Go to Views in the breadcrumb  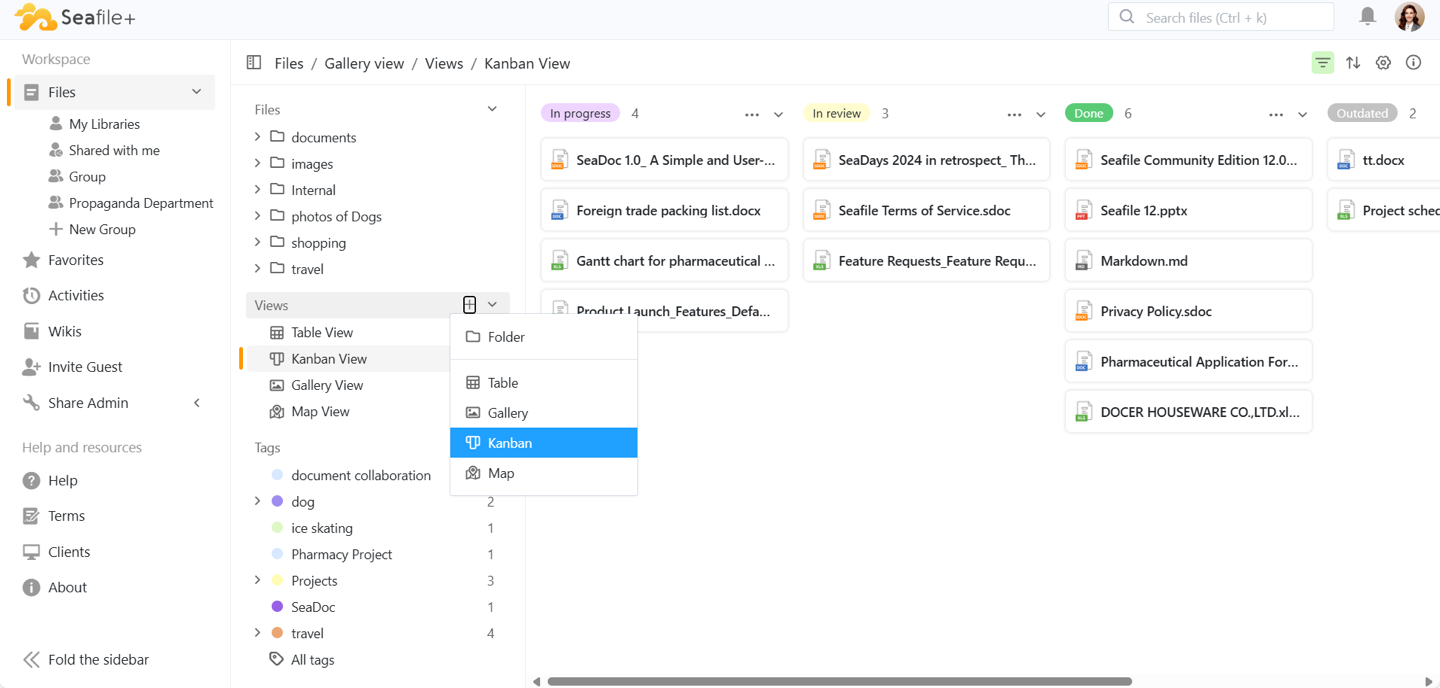(x=444, y=63)
